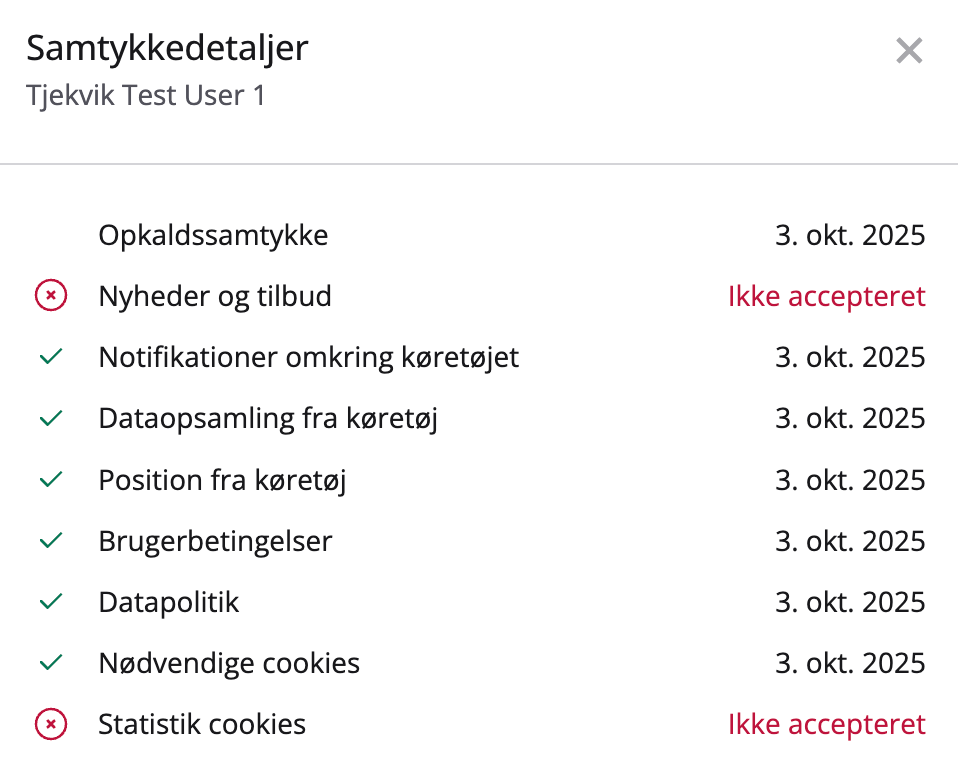This screenshot has height=768, width=958.
Task: Click the checkmark next to Notifikationer omkring køretøjet
Action: coord(51,357)
